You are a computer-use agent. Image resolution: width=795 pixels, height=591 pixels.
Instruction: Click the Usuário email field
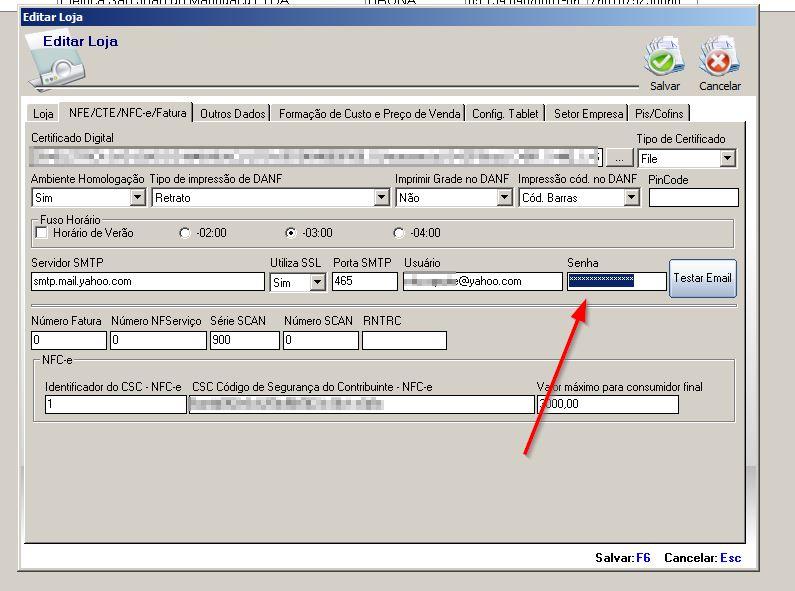483,281
